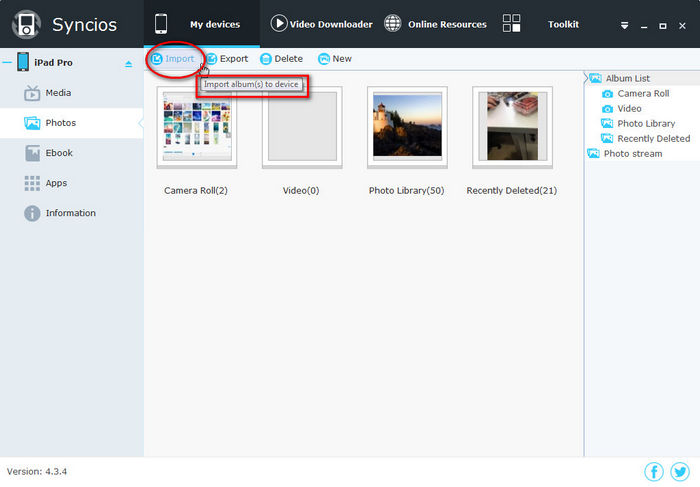Open the Facebook link icon
The image size is (700, 487).
pyautogui.click(x=654, y=471)
